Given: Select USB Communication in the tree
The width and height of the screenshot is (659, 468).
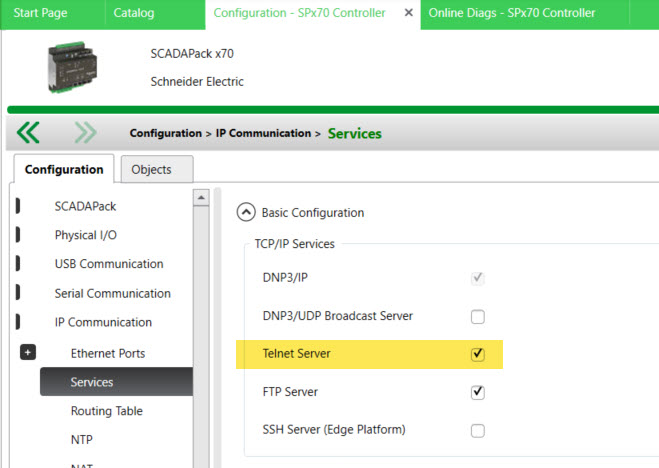Looking at the screenshot, I should (x=109, y=264).
